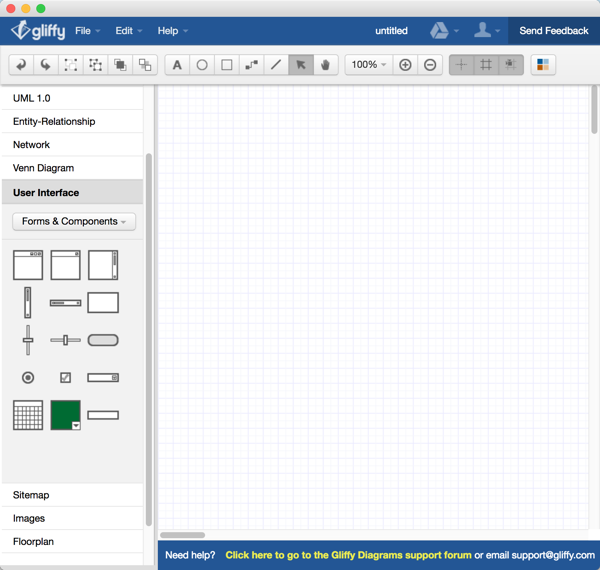Image resolution: width=600 pixels, height=570 pixels.
Task: Click the Undo arrow icon
Action: pos(21,65)
